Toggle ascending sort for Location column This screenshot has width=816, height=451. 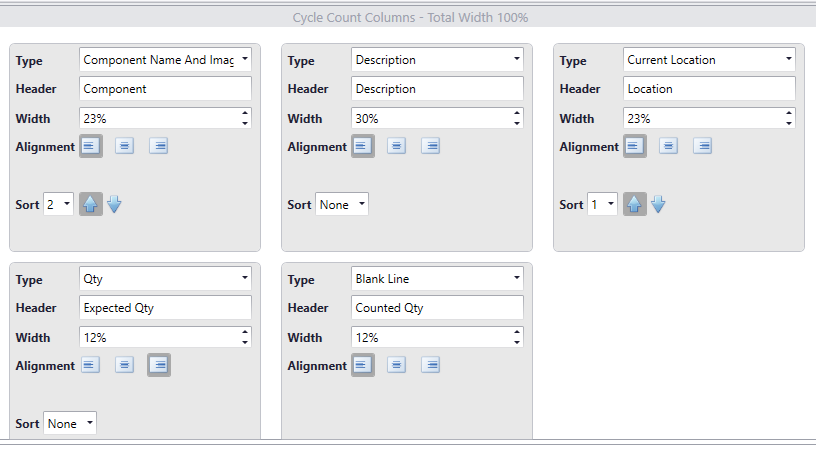coord(635,204)
